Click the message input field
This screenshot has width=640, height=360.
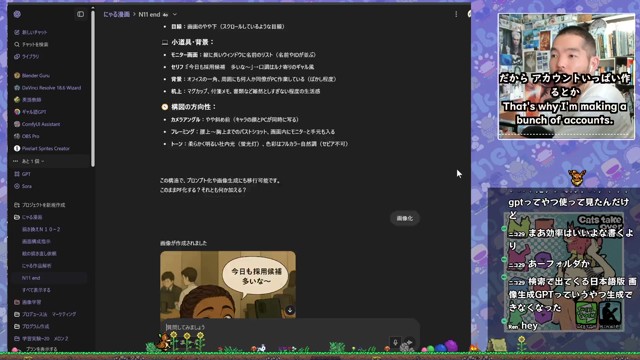tap(278, 327)
